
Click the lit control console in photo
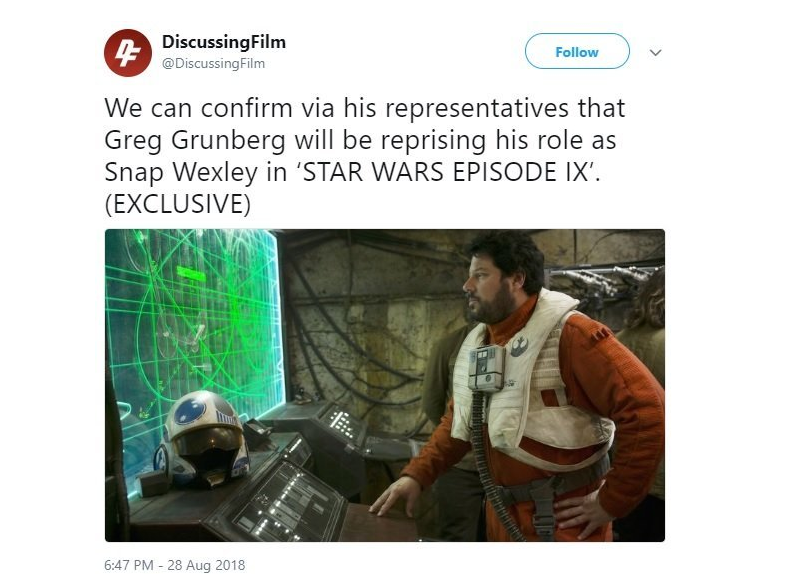[284, 502]
